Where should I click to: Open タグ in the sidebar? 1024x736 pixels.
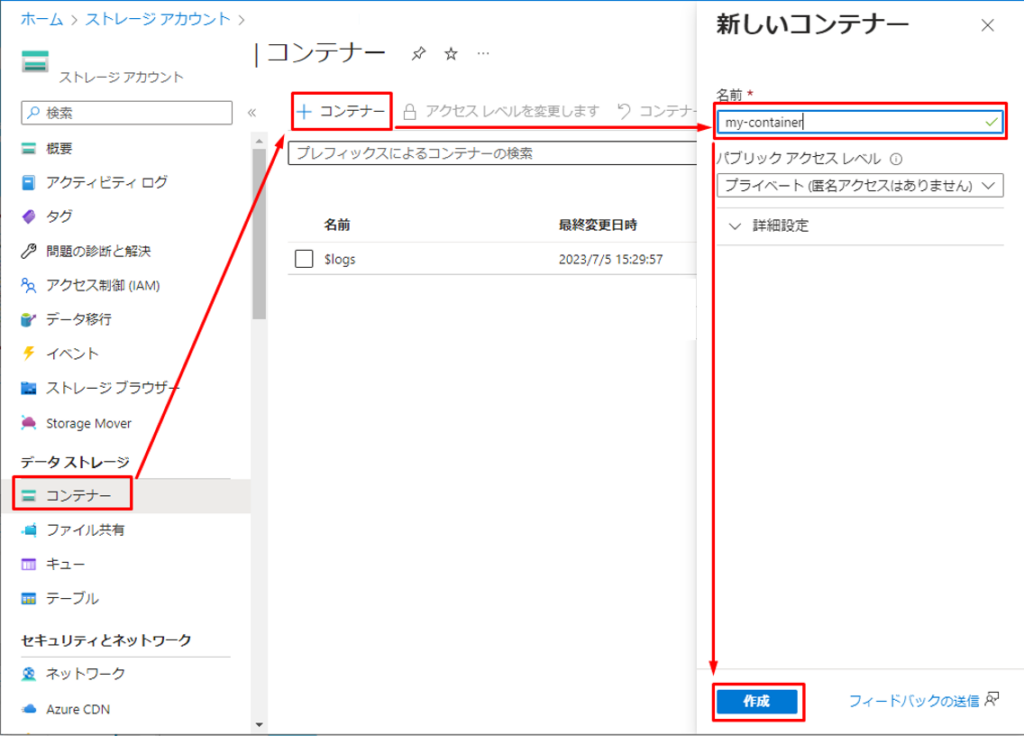[59, 216]
